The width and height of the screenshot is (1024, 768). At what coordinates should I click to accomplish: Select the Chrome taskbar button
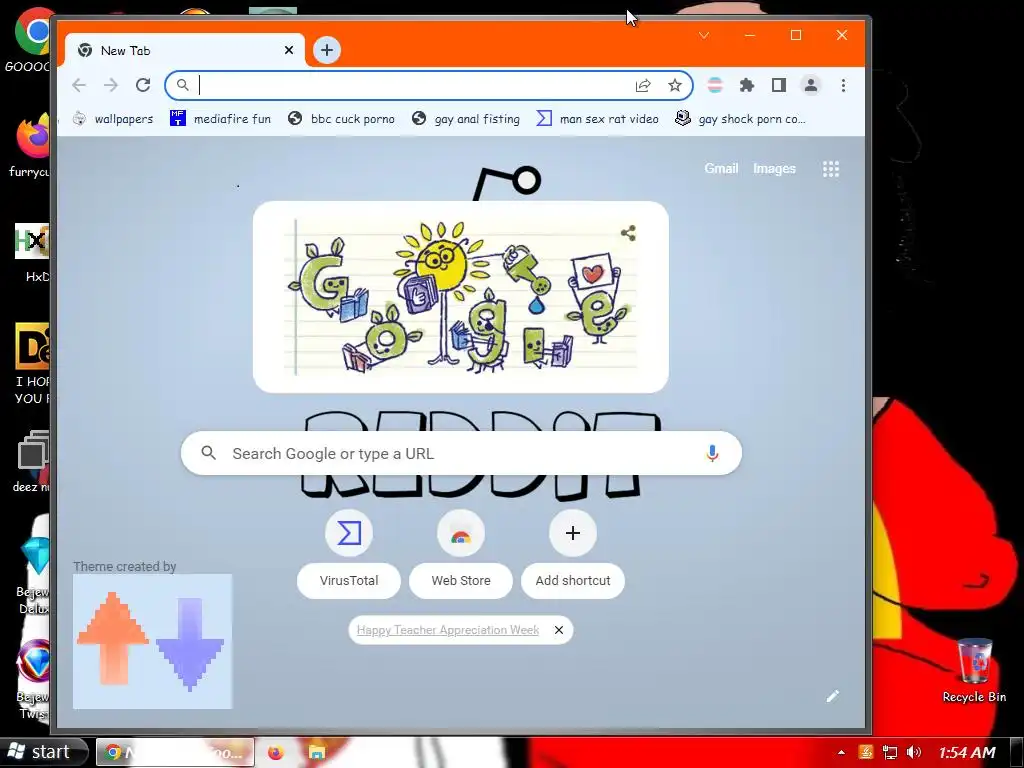point(175,753)
